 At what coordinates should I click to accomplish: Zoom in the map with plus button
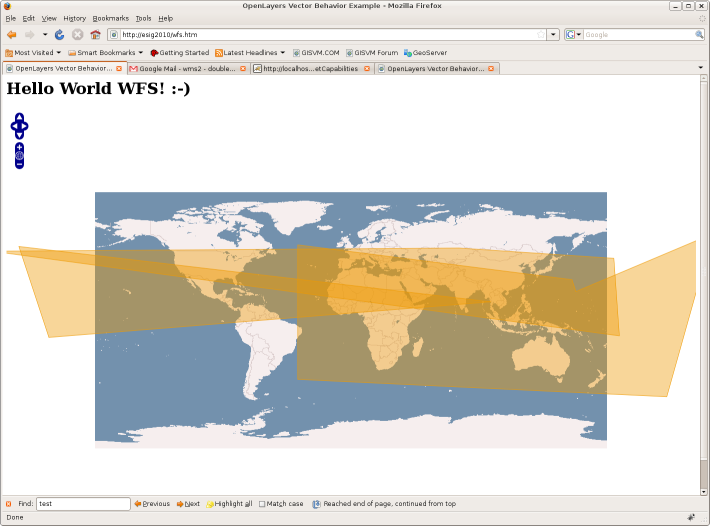coord(19,148)
